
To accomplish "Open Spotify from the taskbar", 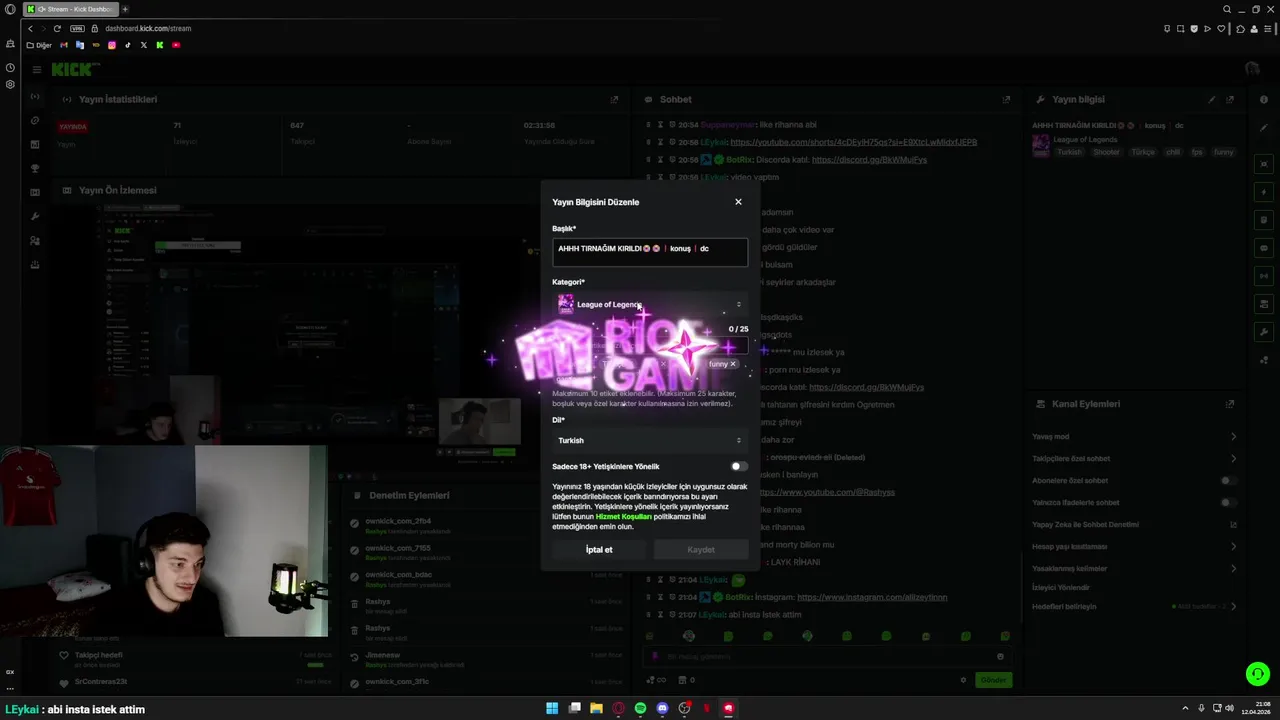I will 640,708.
